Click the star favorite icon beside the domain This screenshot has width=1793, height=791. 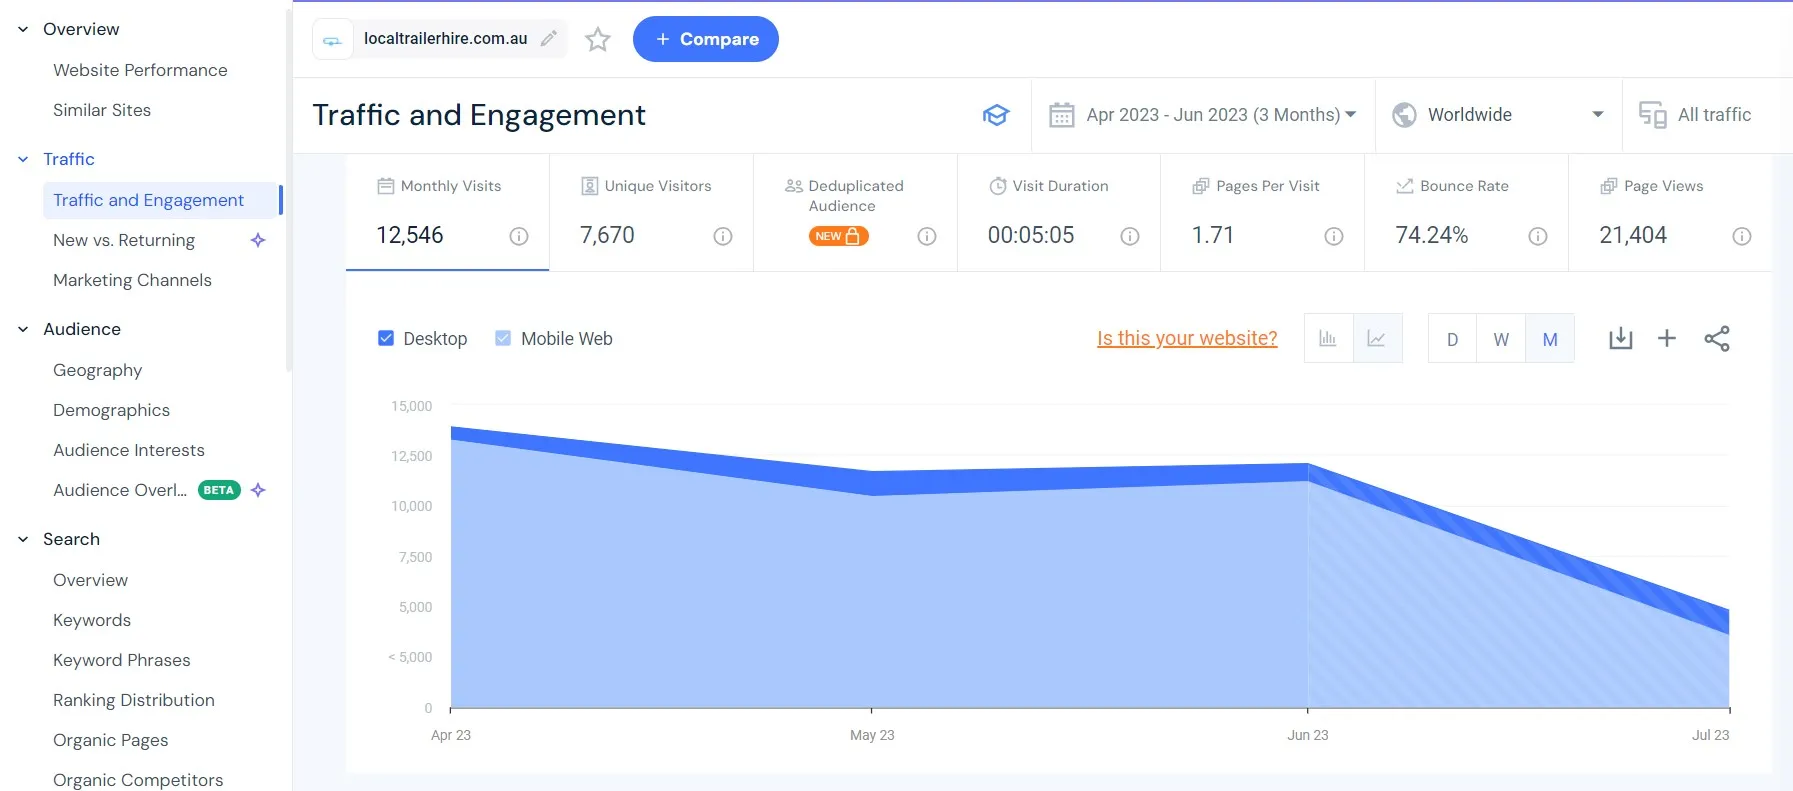tap(598, 39)
